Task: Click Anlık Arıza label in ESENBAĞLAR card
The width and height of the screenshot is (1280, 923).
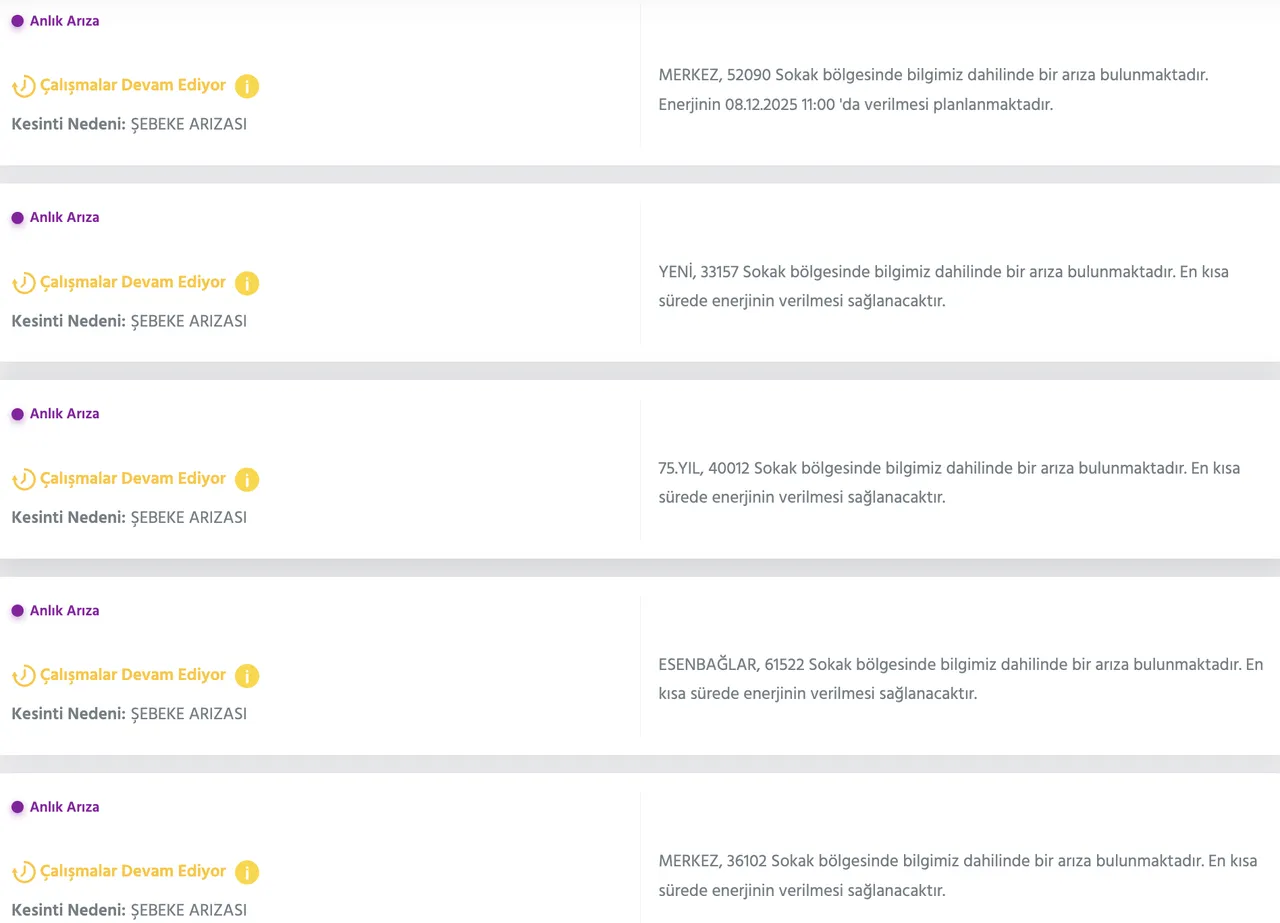Action: [64, 611]
